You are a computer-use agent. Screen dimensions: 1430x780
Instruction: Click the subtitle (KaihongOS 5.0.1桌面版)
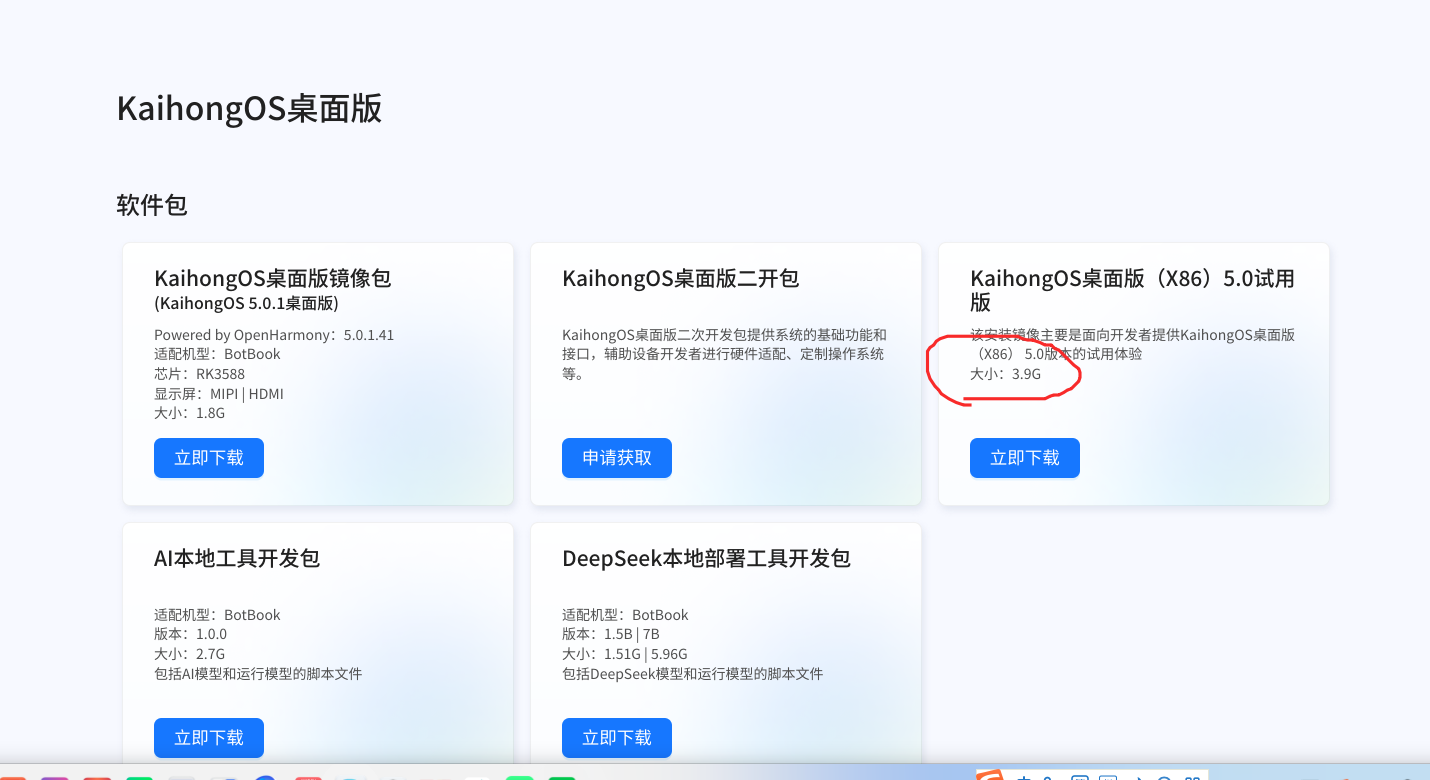246,303
